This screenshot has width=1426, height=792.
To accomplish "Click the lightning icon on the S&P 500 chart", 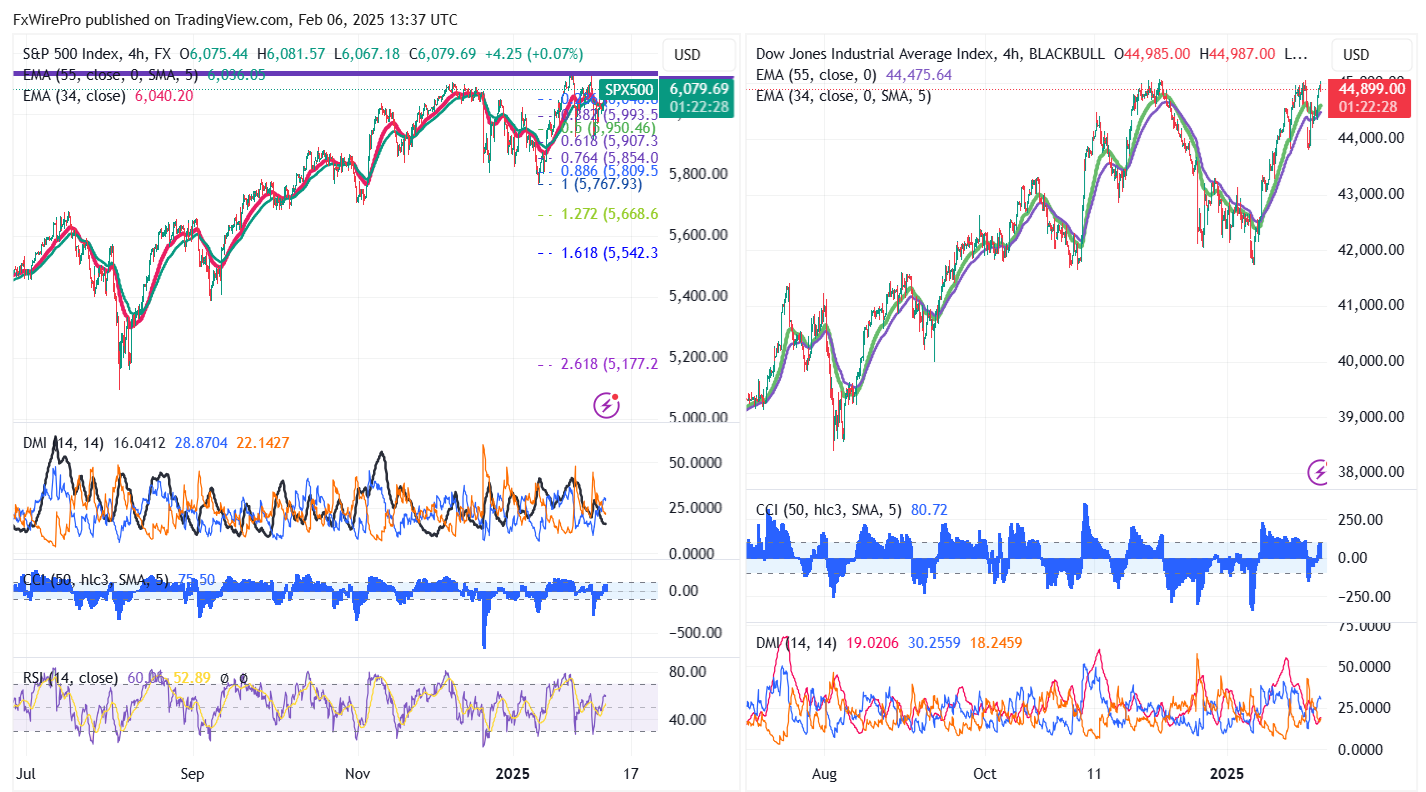I will pyautogui.click(x=606, y=404).
